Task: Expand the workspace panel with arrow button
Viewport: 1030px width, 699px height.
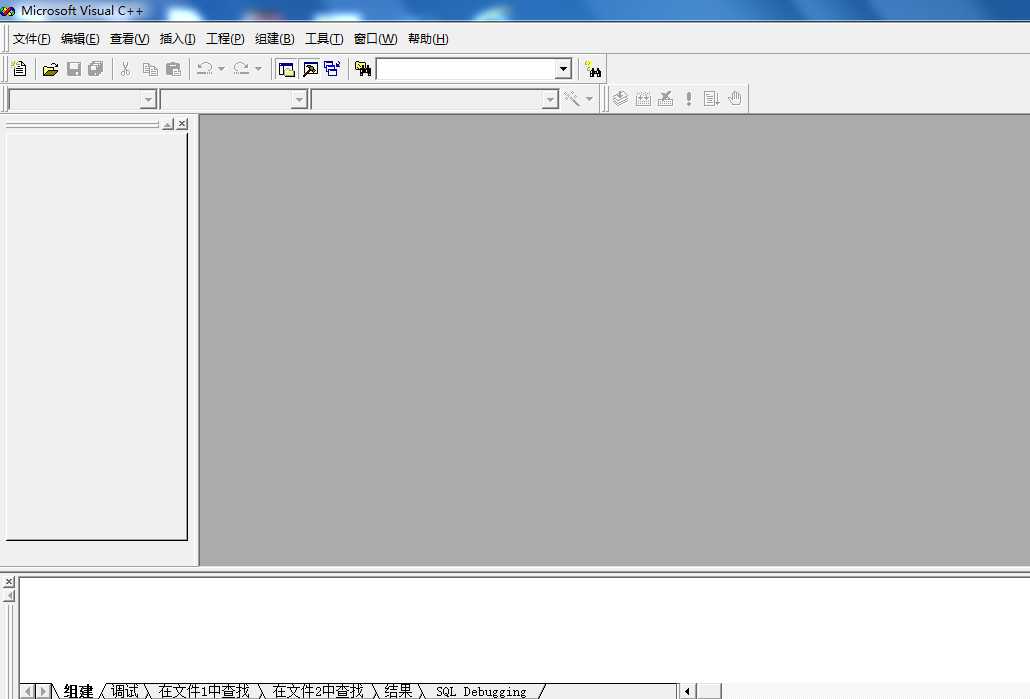Action: (x=168, y=124)
